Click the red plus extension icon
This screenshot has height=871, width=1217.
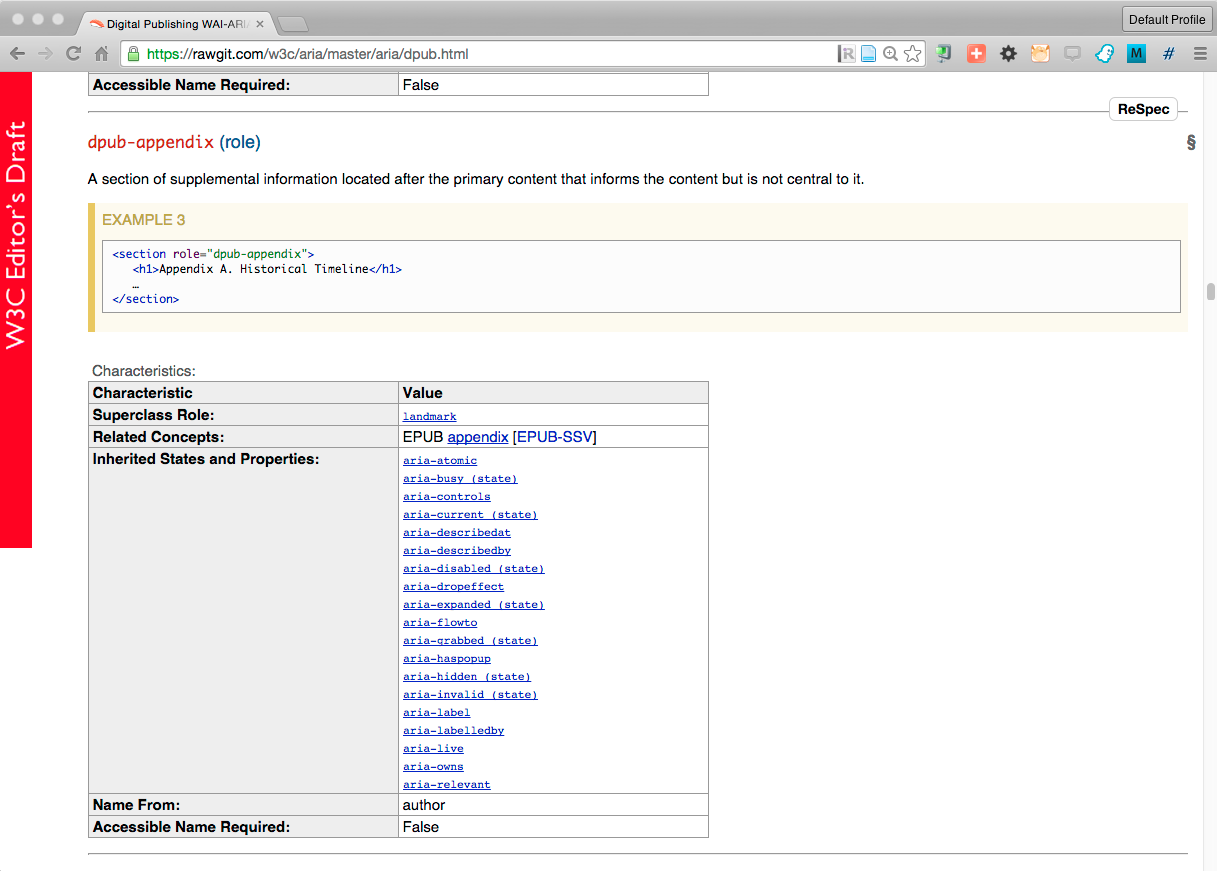pos(976,54)
